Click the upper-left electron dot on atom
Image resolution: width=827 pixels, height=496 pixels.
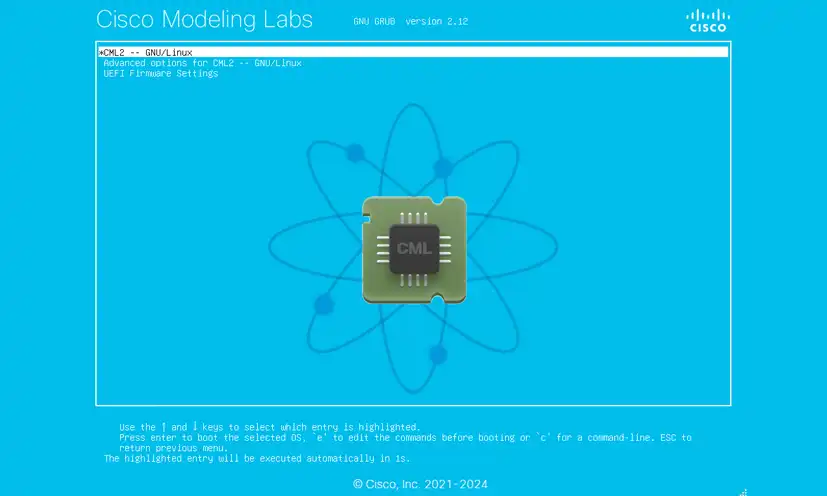coord(354,153)
